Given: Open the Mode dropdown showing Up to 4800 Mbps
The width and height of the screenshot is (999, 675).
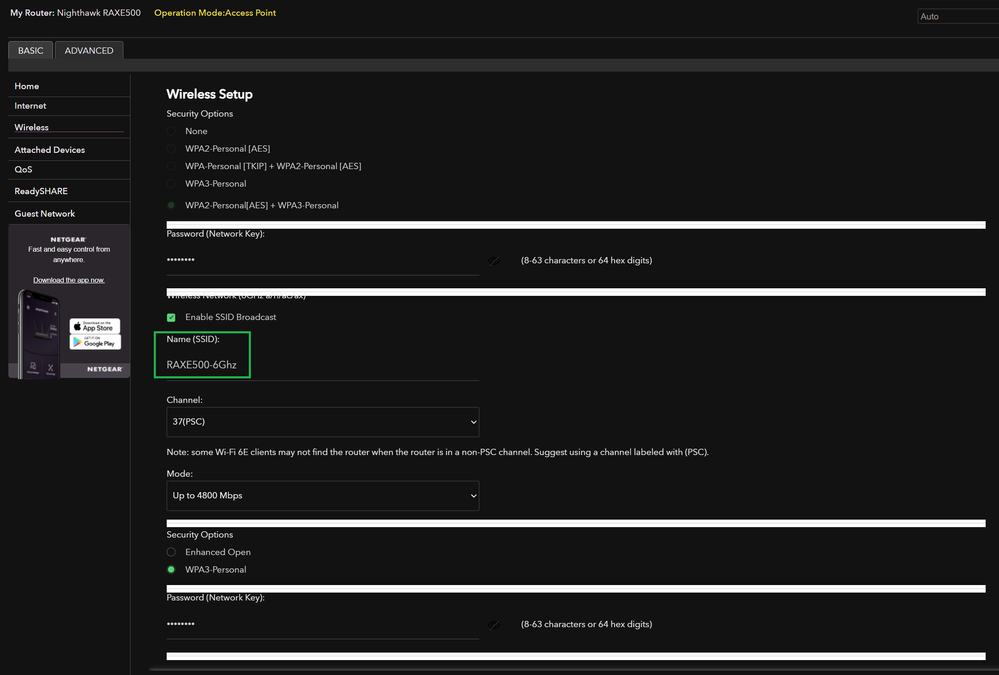Looking at the screenshot, I should click(x=322, y=495).
